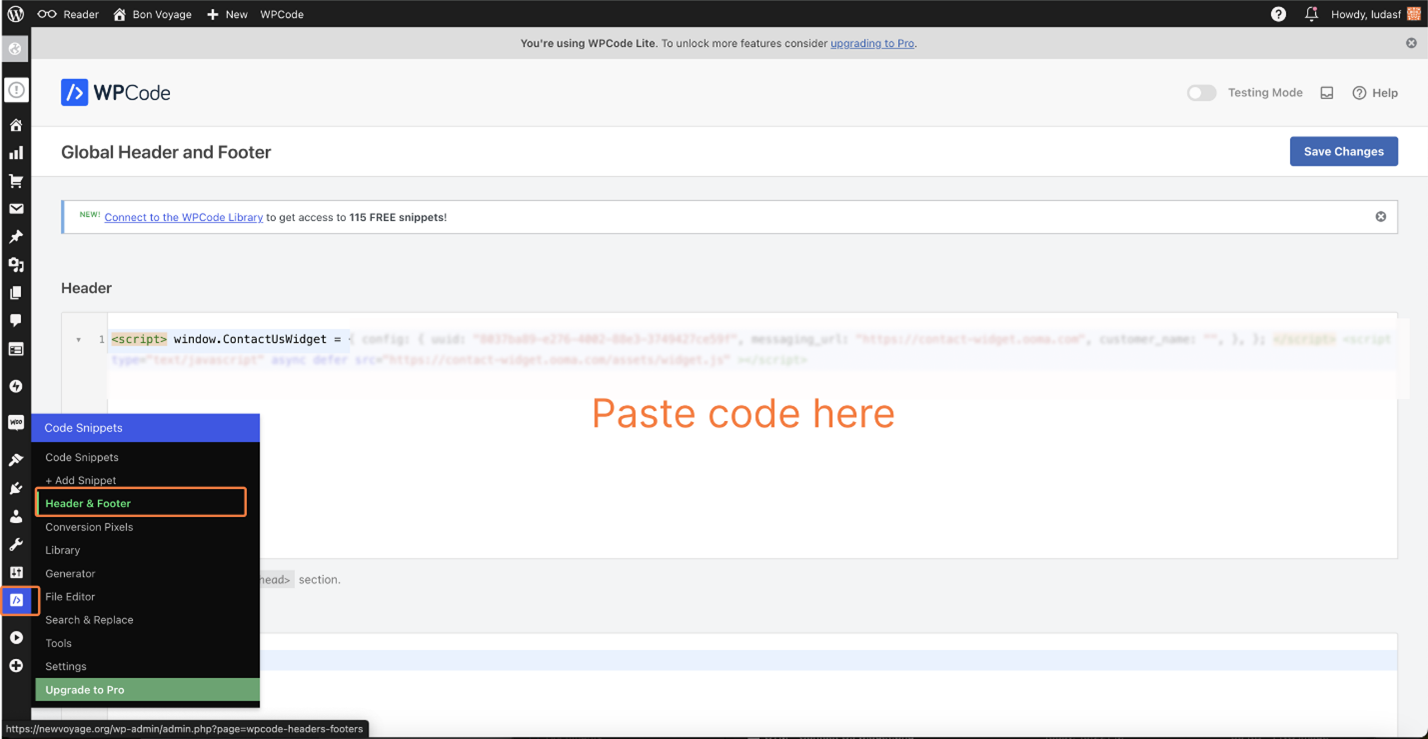Image resolution: width=1428 pixels, height=739 pixels.
Task: Open Conversion Pixels from the submenu
Action: (x=89, y=527)
